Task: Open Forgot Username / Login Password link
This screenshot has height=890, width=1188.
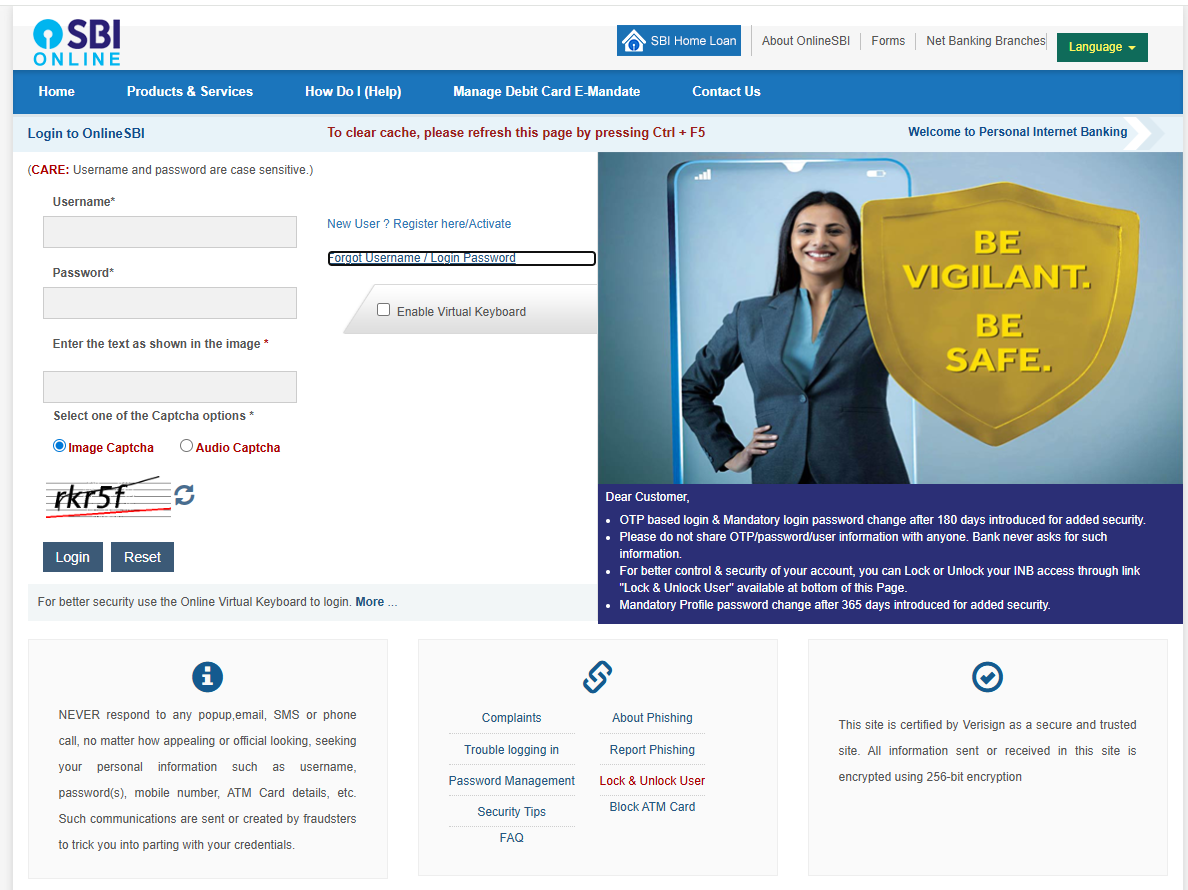Action: point(422,258)
